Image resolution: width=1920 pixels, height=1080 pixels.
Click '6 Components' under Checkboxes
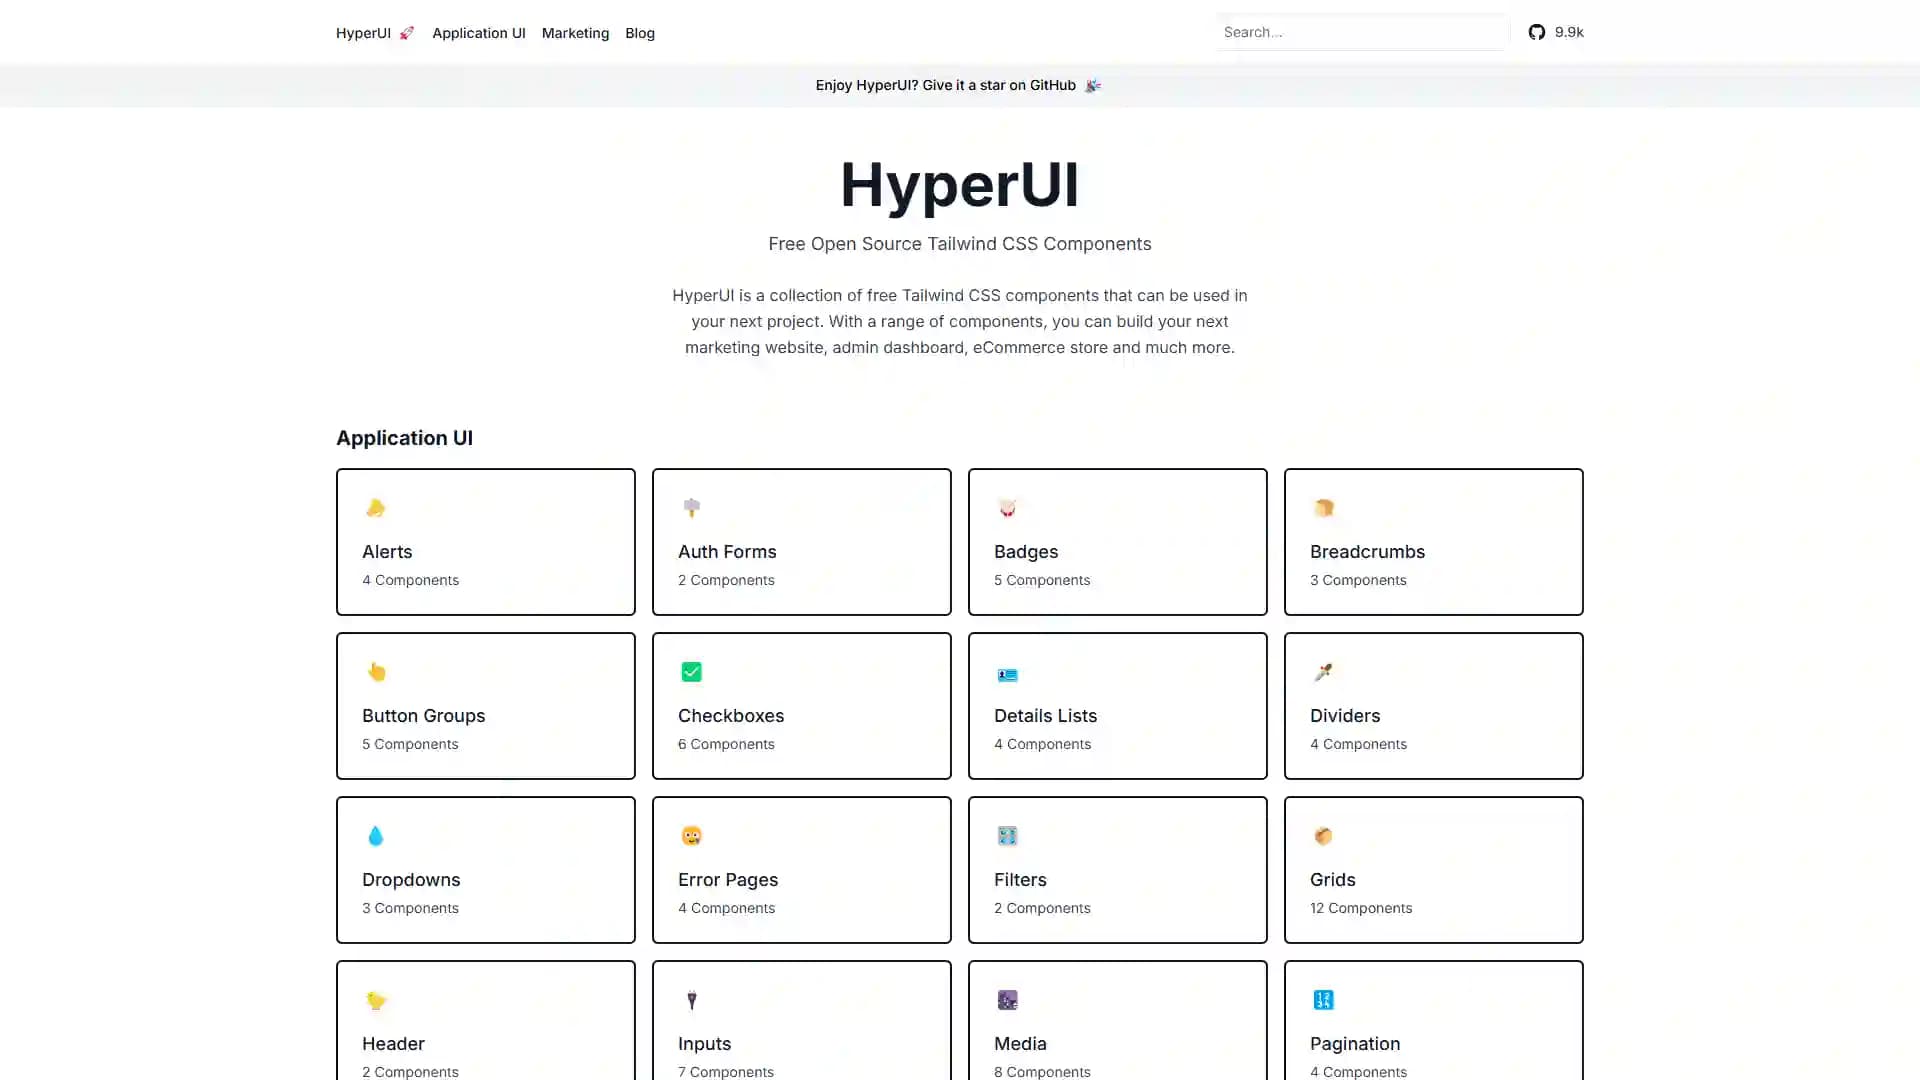726,744
